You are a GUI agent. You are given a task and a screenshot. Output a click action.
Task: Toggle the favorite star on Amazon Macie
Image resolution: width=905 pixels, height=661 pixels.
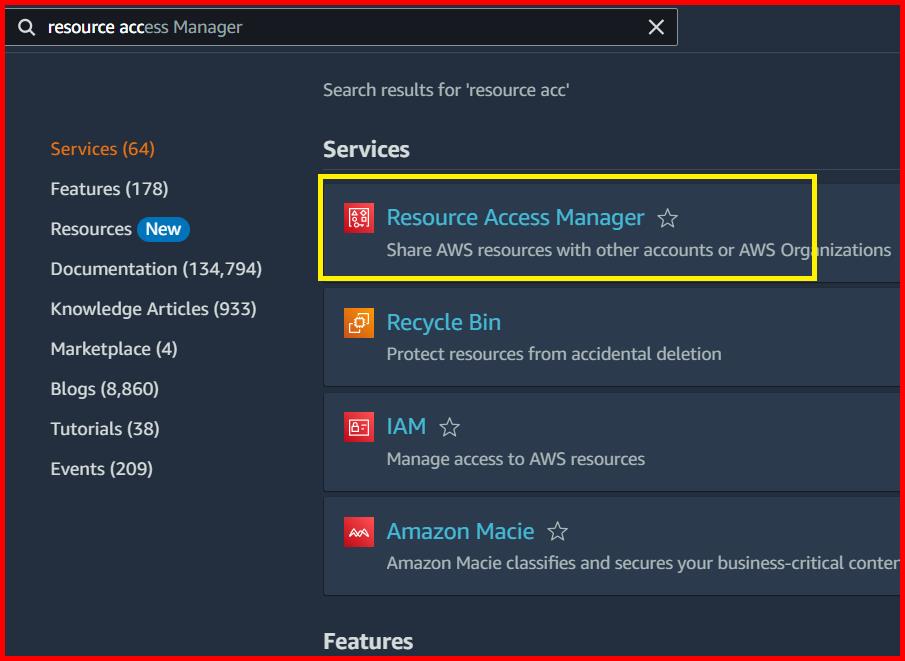pos(557,532)
